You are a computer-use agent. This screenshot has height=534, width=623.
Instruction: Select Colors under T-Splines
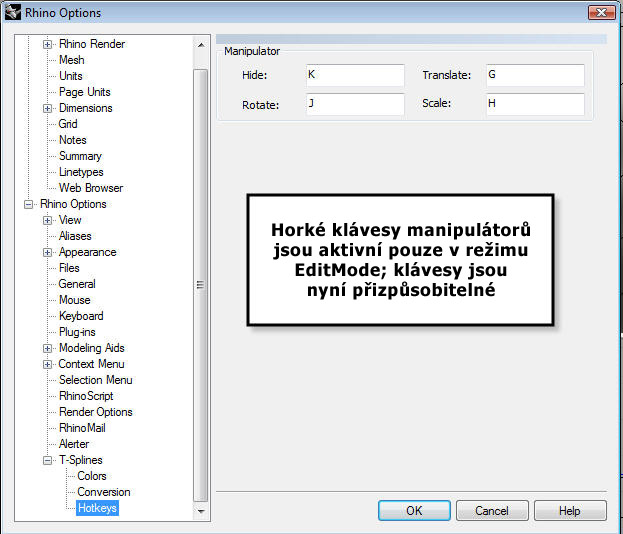click(x=92, y=476)
